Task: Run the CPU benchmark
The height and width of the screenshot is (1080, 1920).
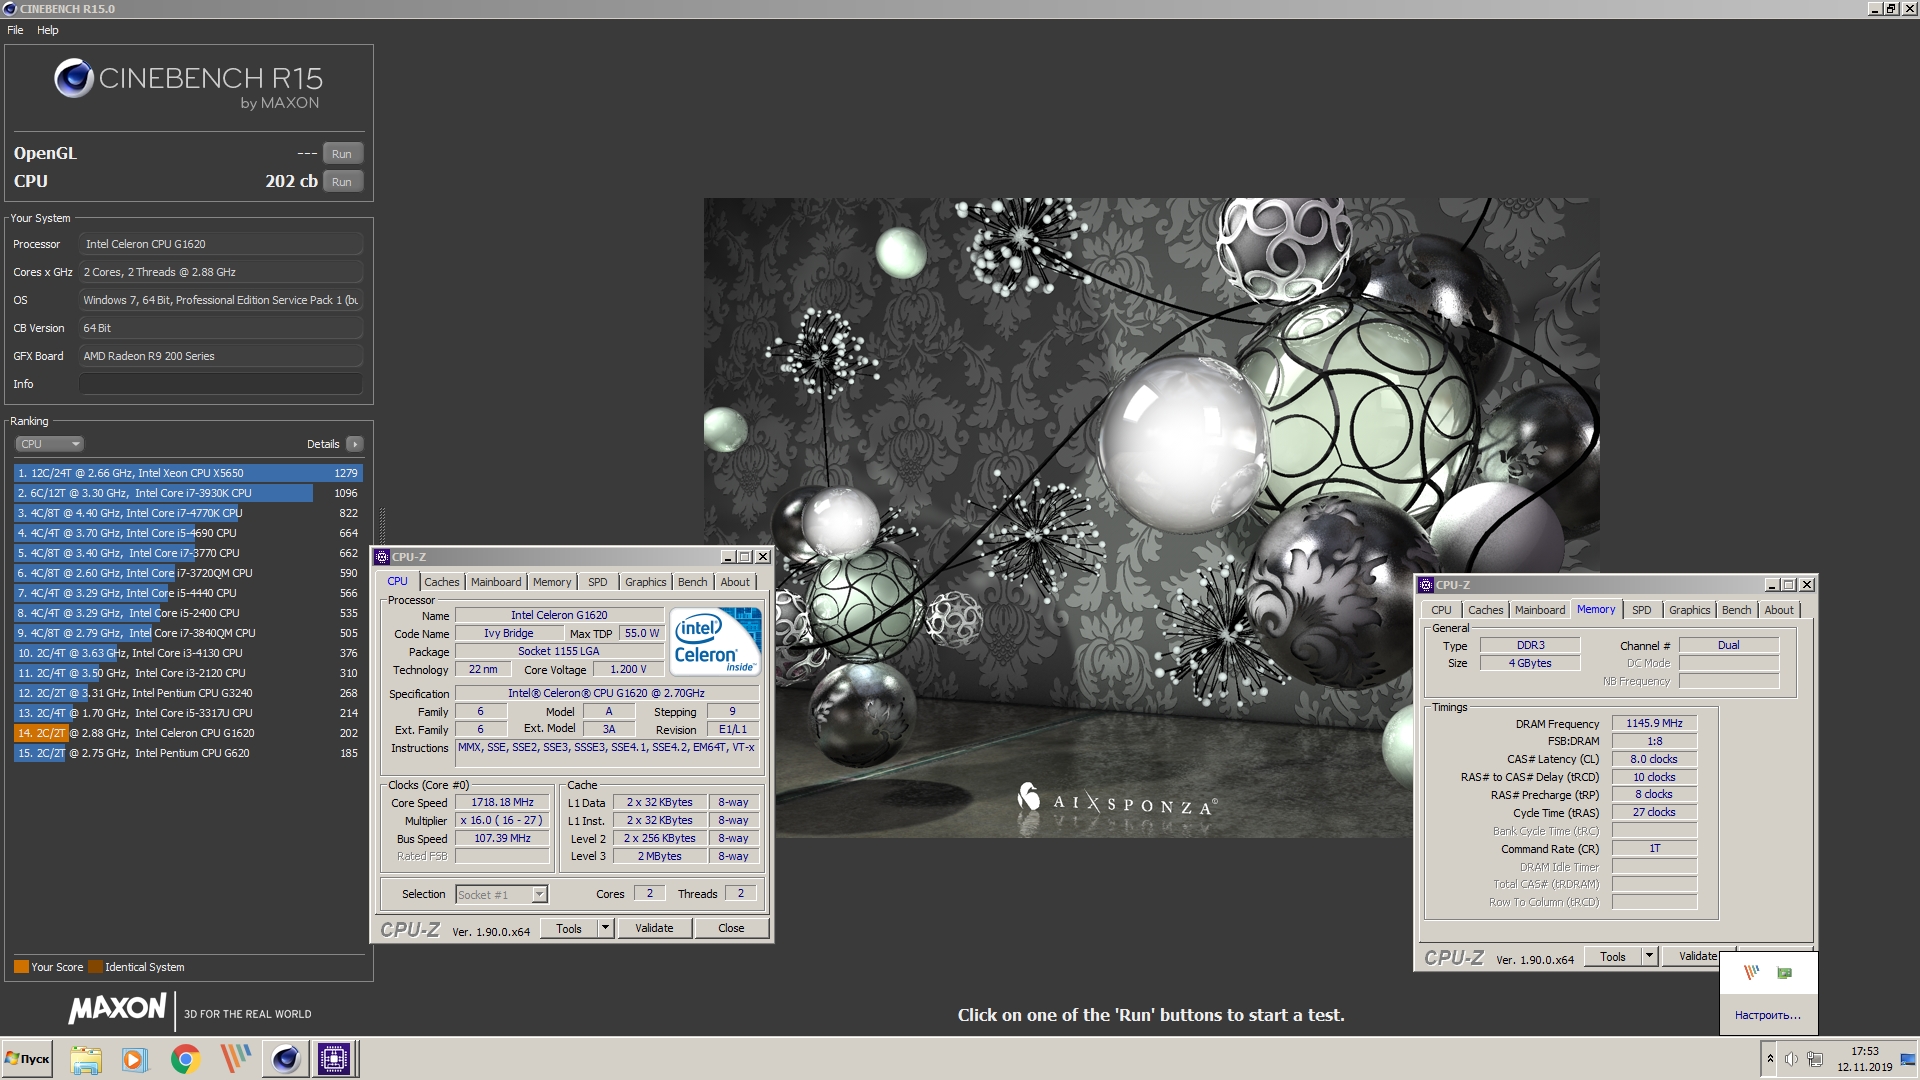Action: click(342, 182)
